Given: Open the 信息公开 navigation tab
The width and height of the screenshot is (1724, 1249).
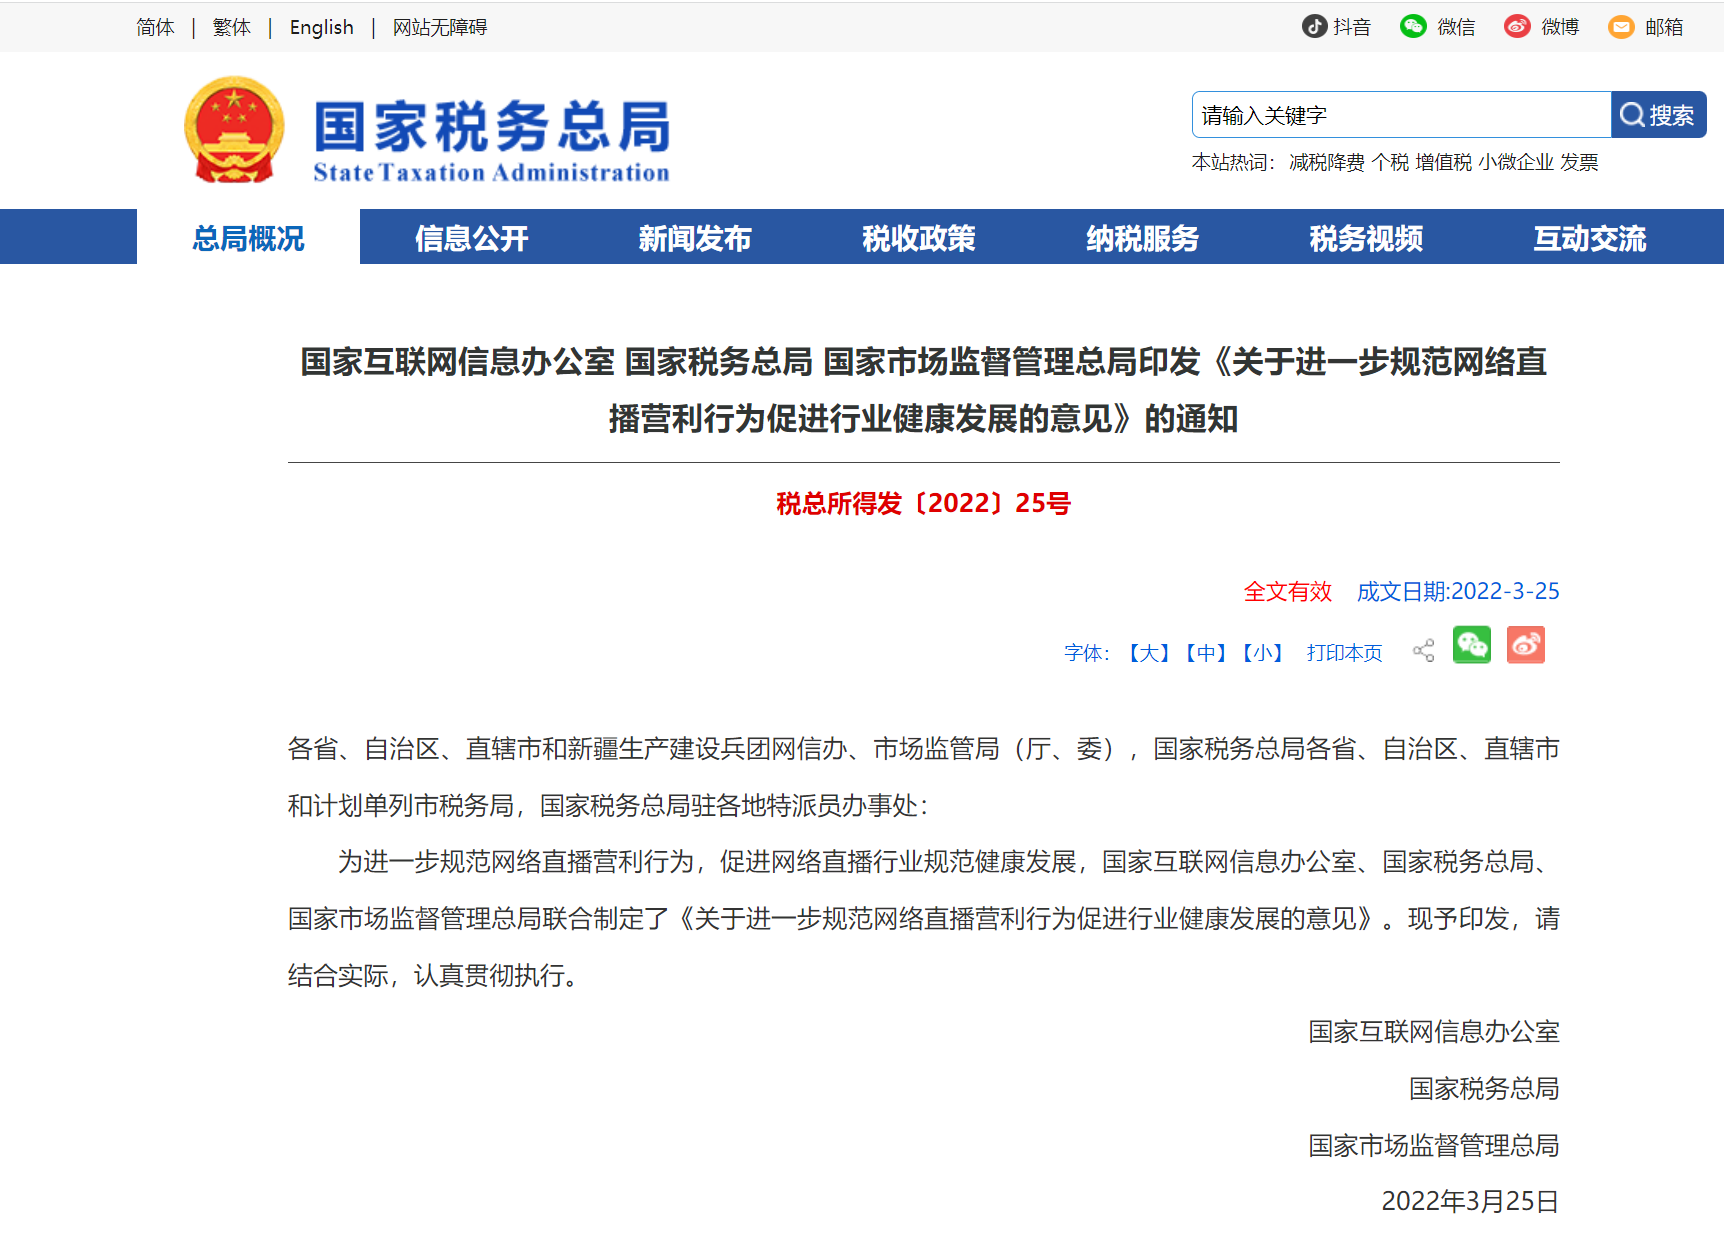Looking at the screenshot, I should coord(471,238).
